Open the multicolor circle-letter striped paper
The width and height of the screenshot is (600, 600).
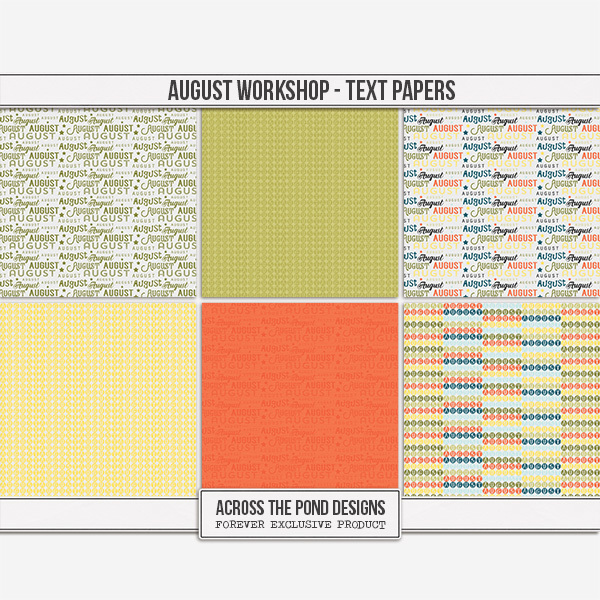click(501, 398)
